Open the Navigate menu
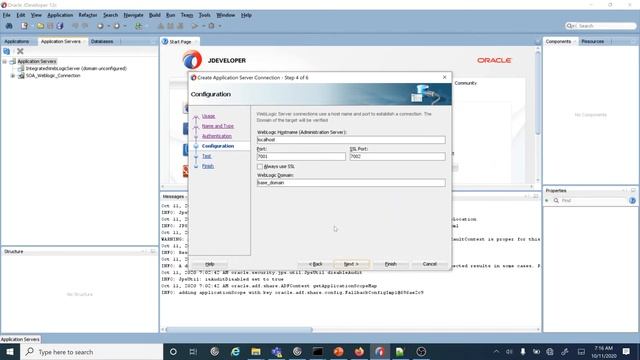Image resolution: width=640 pixels, height=360 pixels. pos(133,15)
